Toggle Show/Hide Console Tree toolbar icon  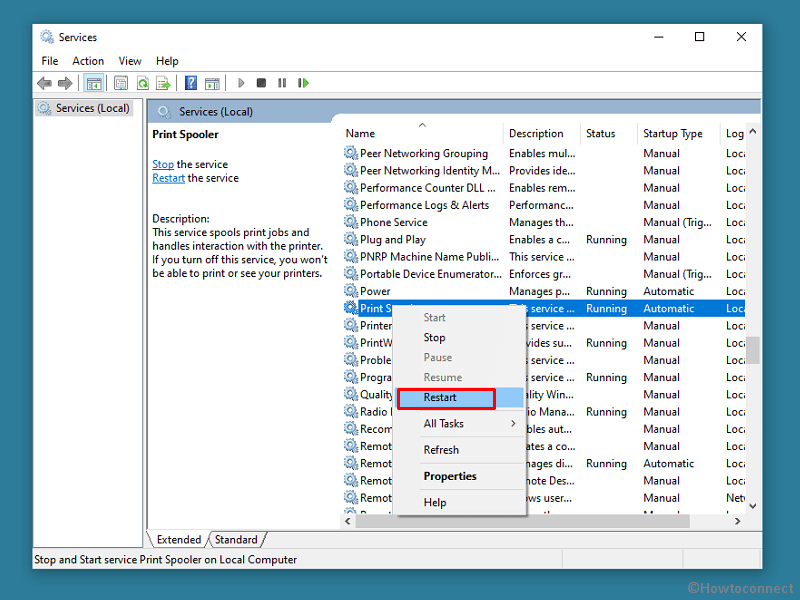click(93, 83)
